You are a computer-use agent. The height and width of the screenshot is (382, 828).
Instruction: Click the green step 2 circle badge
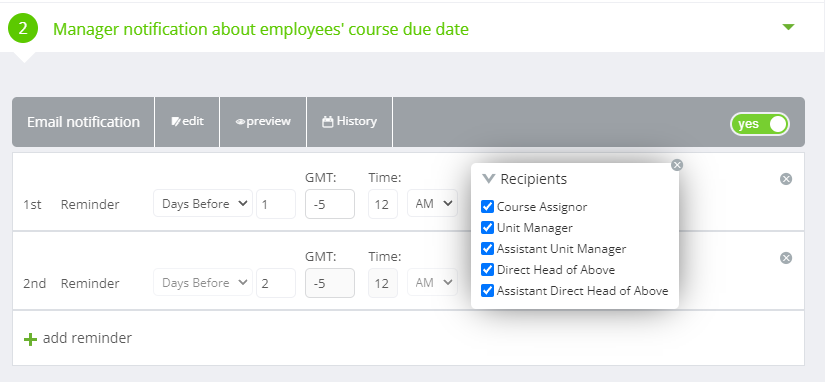tap(23, 28)
